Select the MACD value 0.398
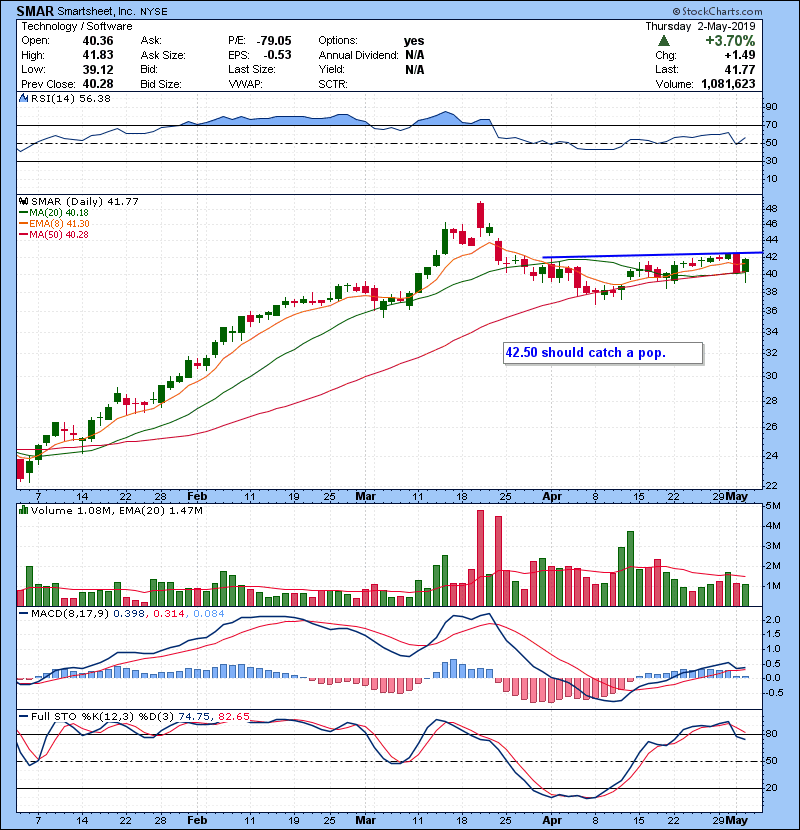The height and width of the screenshot is (830, 800). pyautogui.click(x=129, y=614)
